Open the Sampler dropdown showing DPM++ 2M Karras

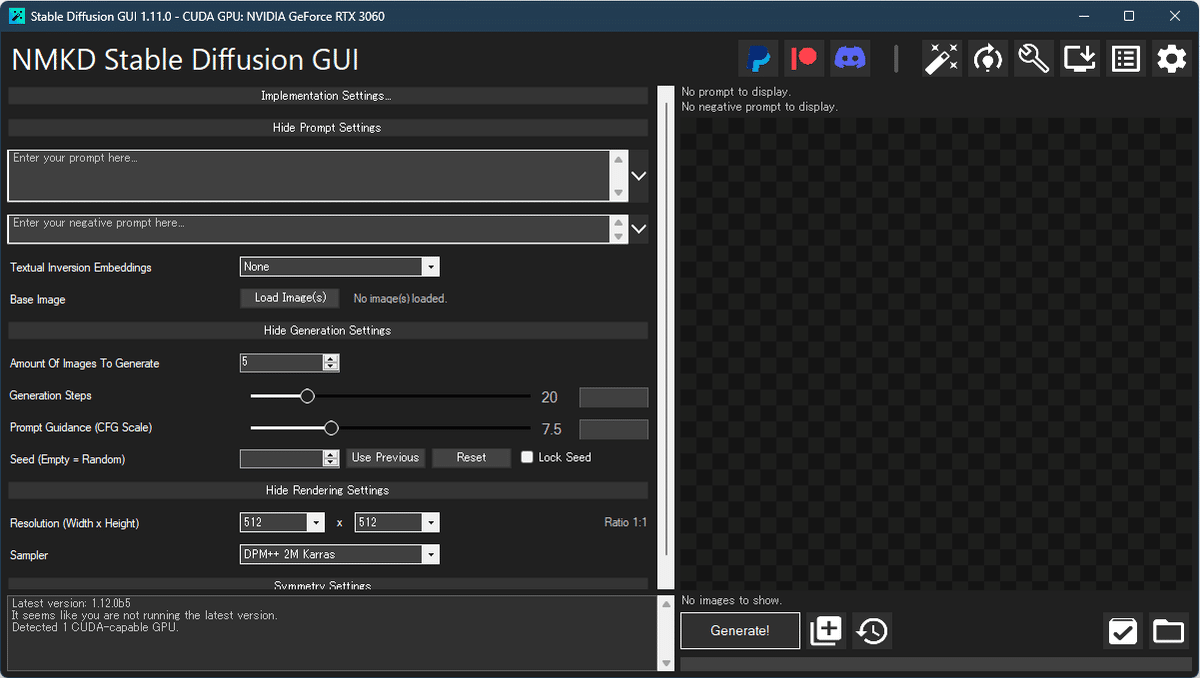(x=339, y=554)
